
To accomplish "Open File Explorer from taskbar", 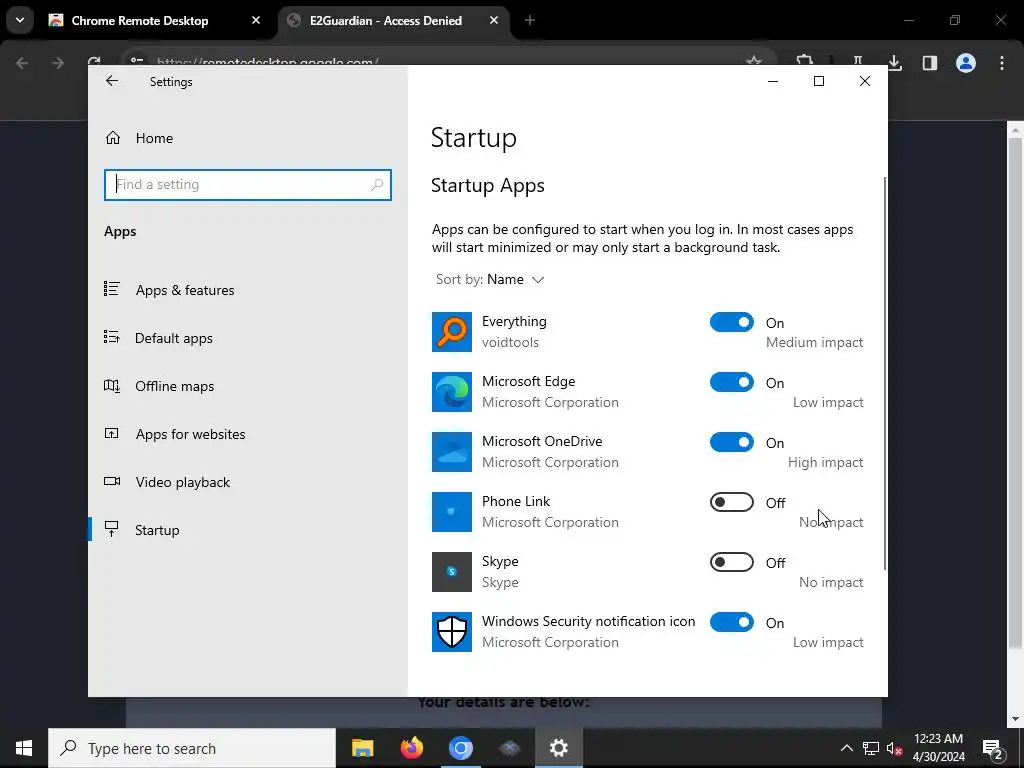I will point(362,748).
